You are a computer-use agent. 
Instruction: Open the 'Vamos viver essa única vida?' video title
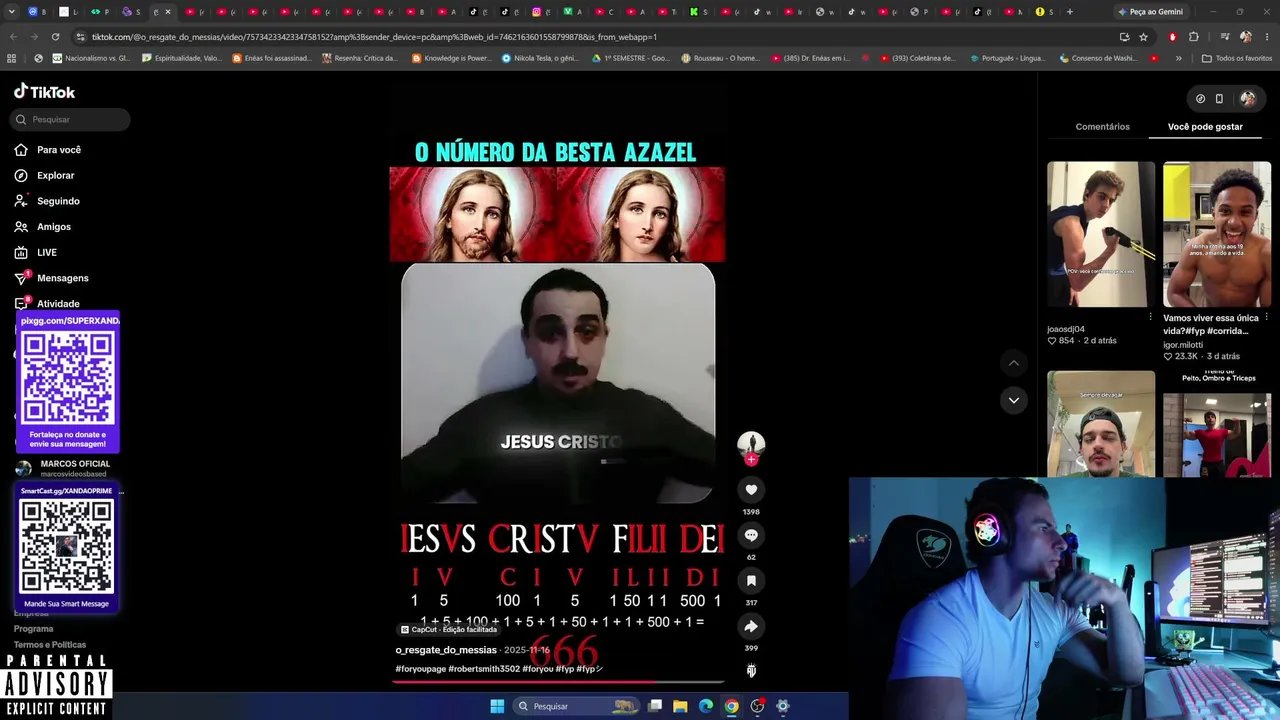point(1211,324)
